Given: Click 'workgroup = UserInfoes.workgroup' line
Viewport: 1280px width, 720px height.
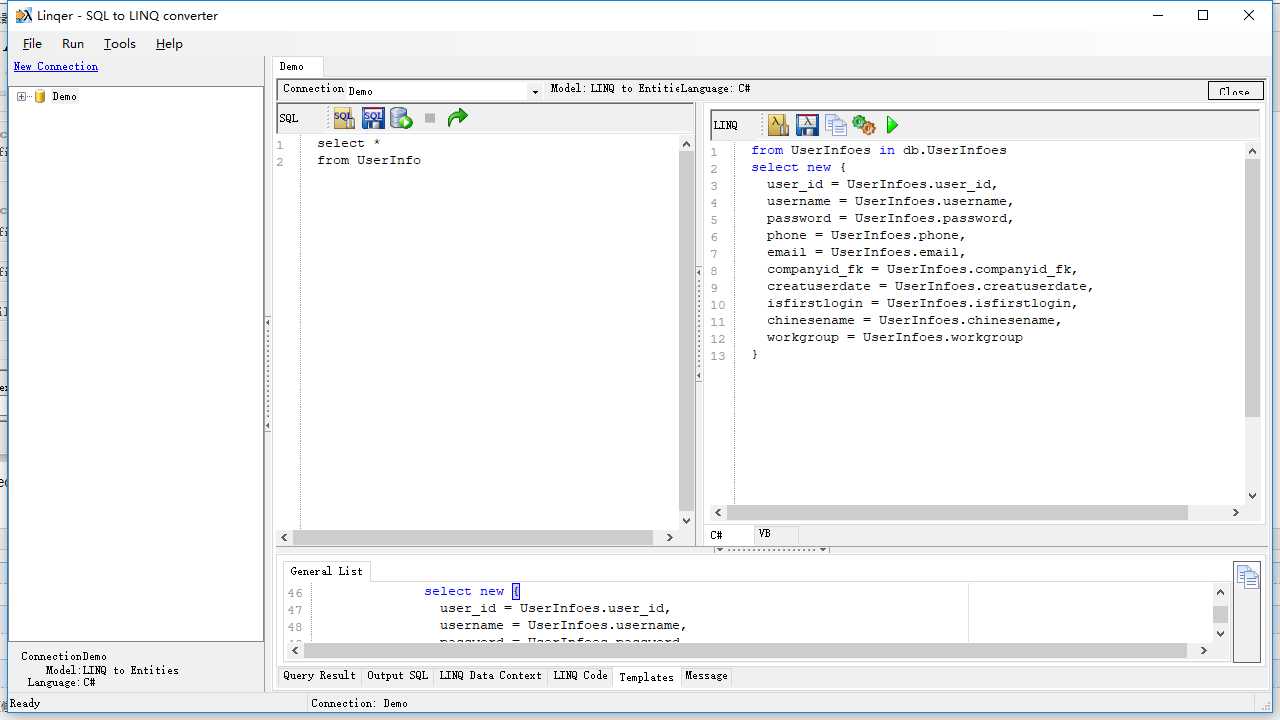Looking at the screenshot, I should tap(894, 337).
